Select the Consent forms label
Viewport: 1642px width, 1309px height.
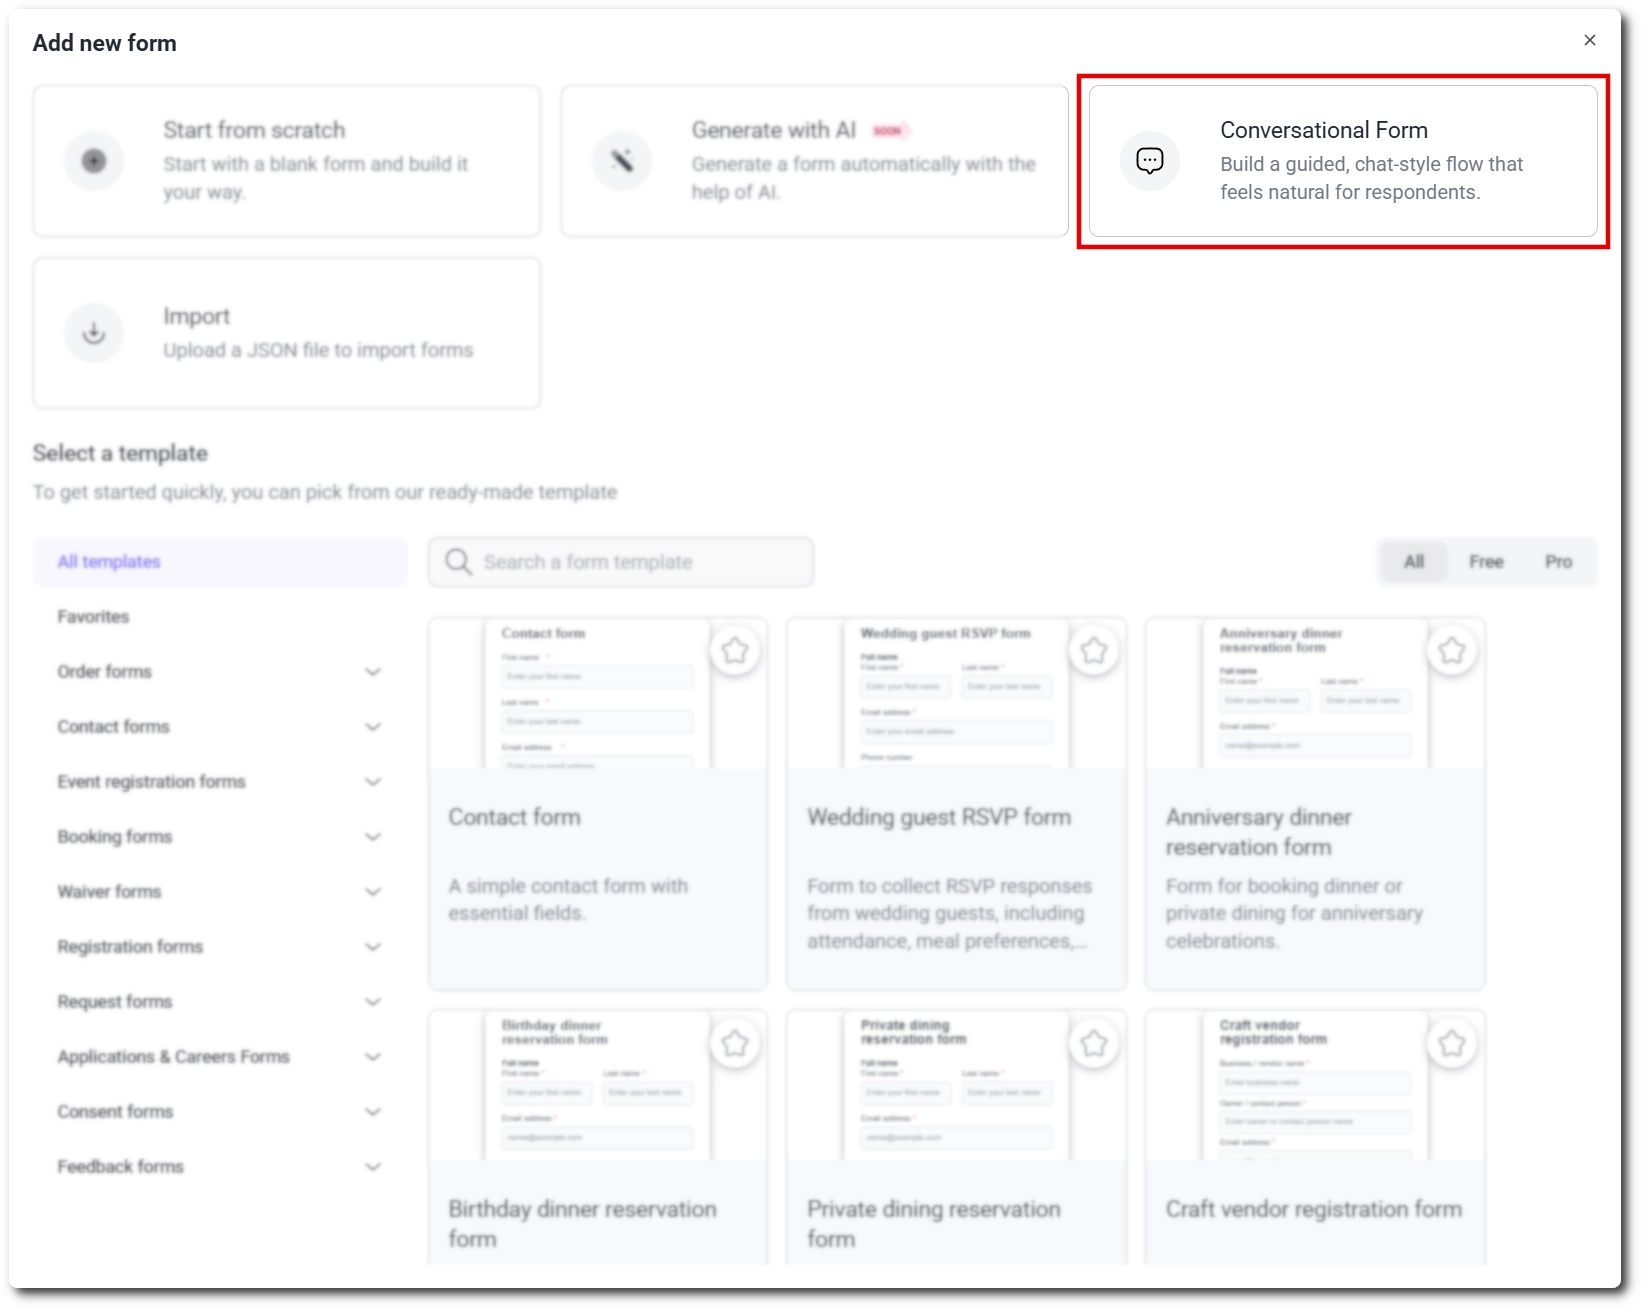115,1112
